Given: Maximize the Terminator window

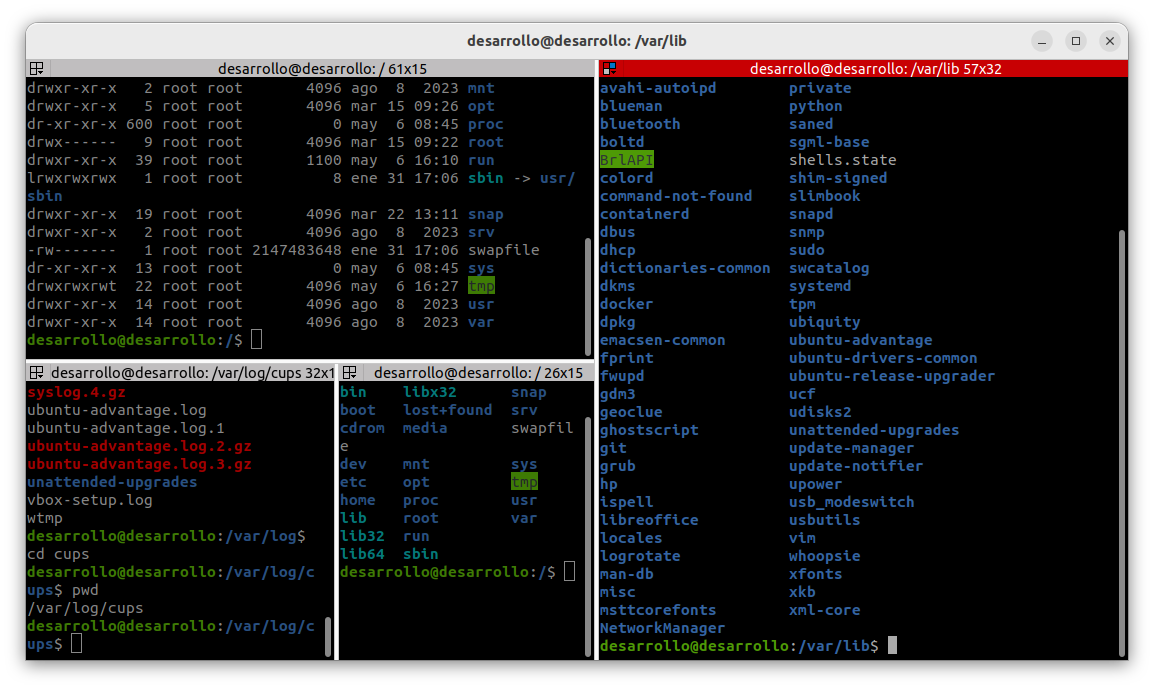Looking at the screenshot, I should pyautogui.click(x=1076, y=41).
